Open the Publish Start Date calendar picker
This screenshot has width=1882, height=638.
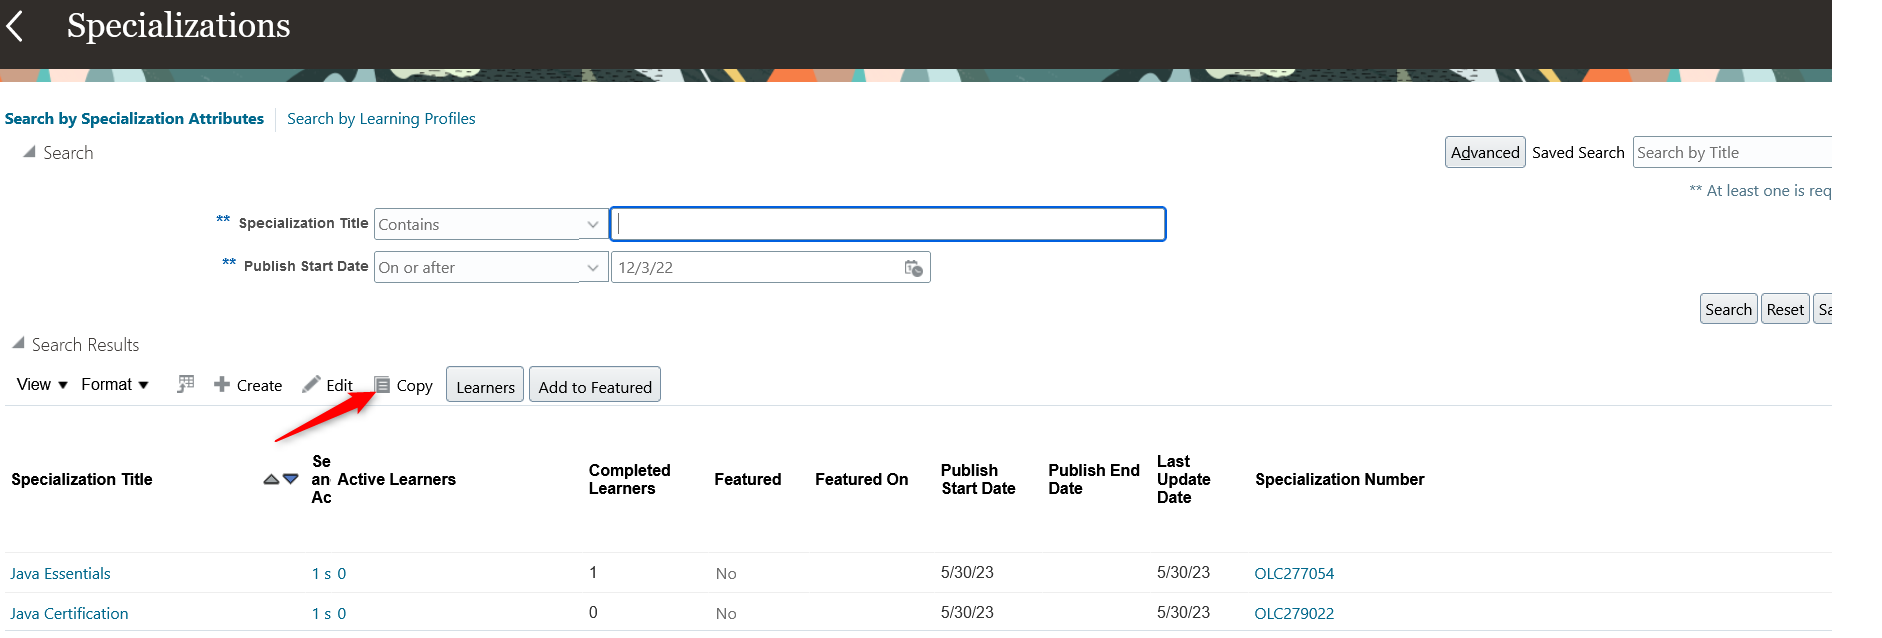point(913,268)
